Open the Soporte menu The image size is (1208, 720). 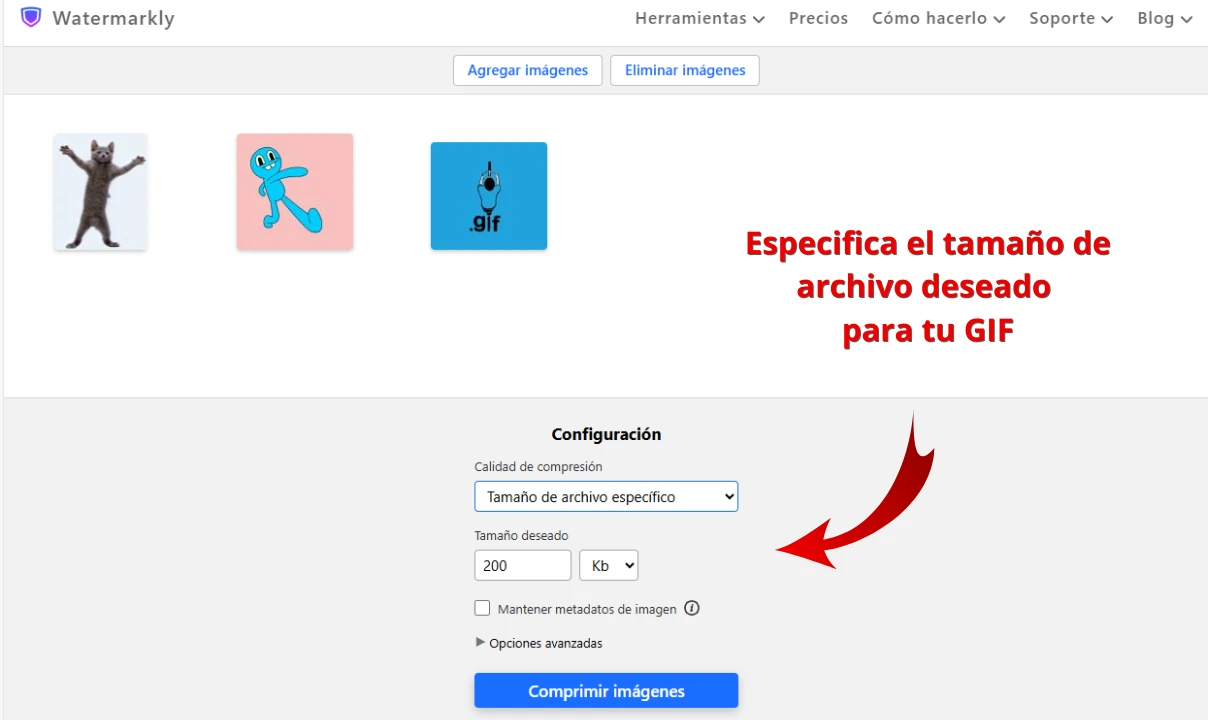click(1070, 18)
